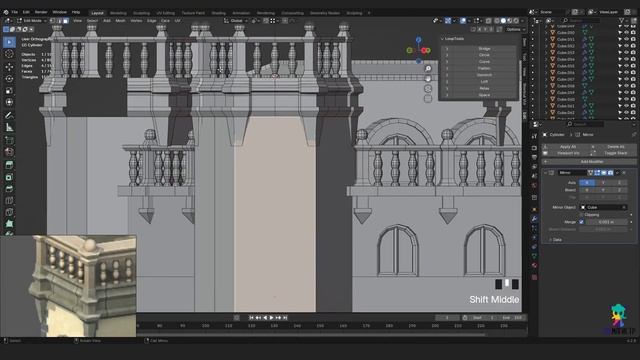
Task: Click the outliner filter funnel icon
Action: (622, 20)
